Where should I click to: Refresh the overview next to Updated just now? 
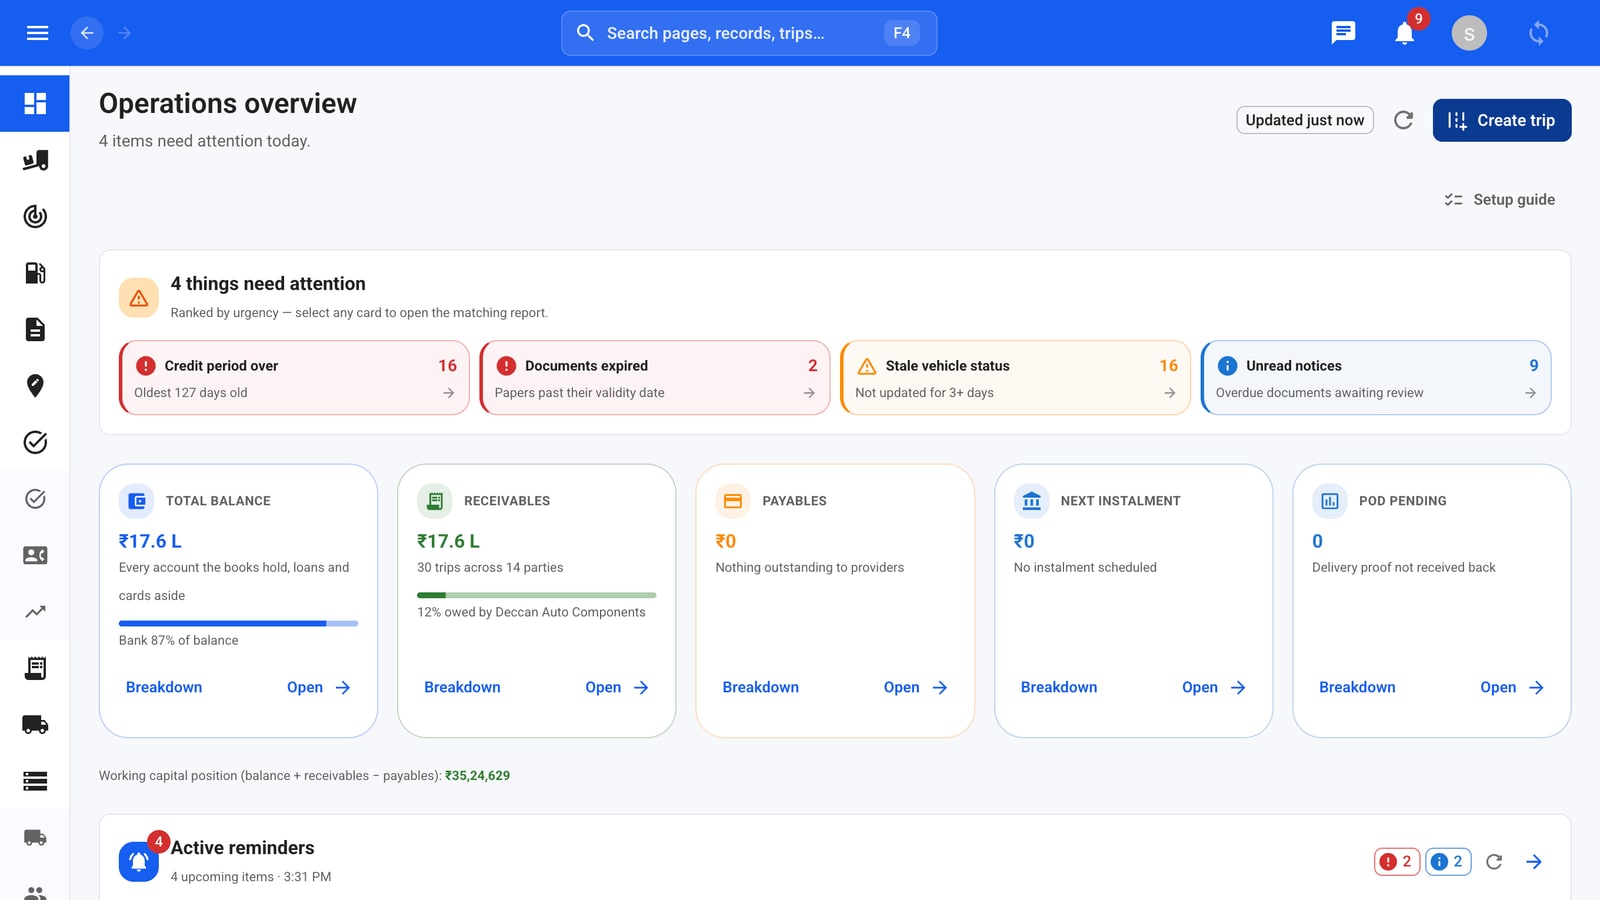tap(1404, 120)
